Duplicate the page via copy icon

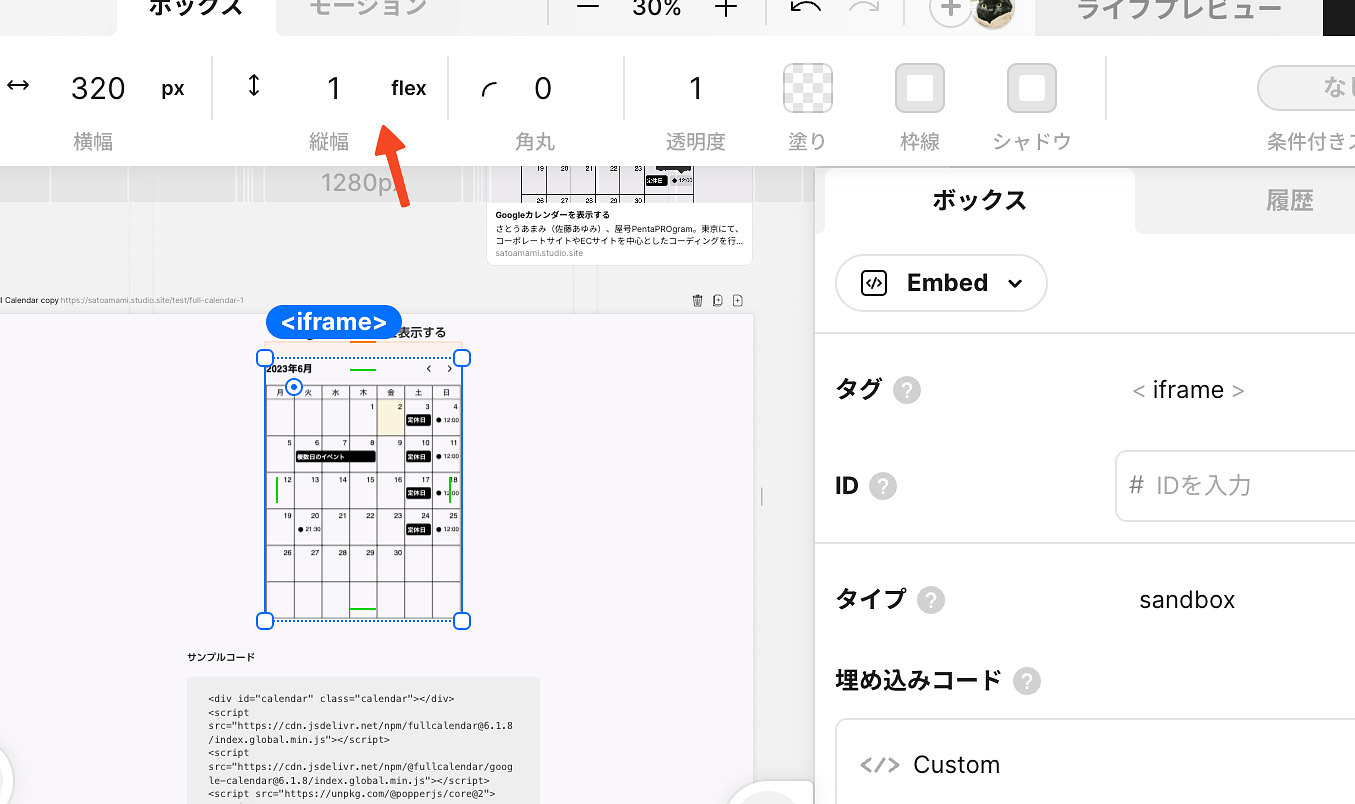[718, 300]
